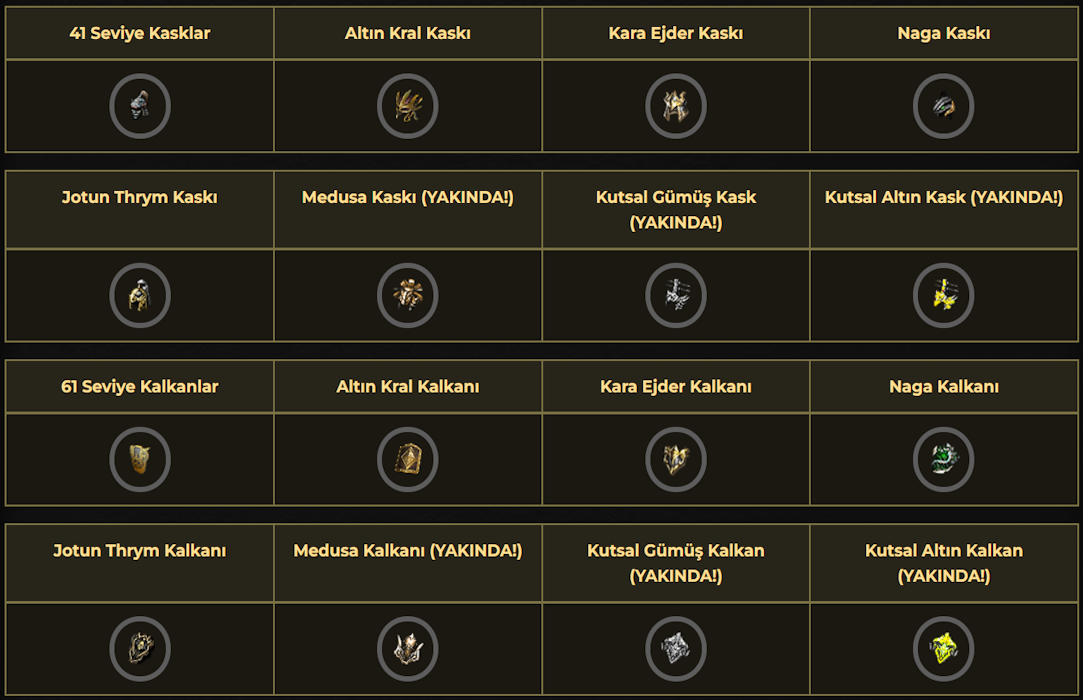Select the Jotun Thrym Kaskı icon

(140, 296)
